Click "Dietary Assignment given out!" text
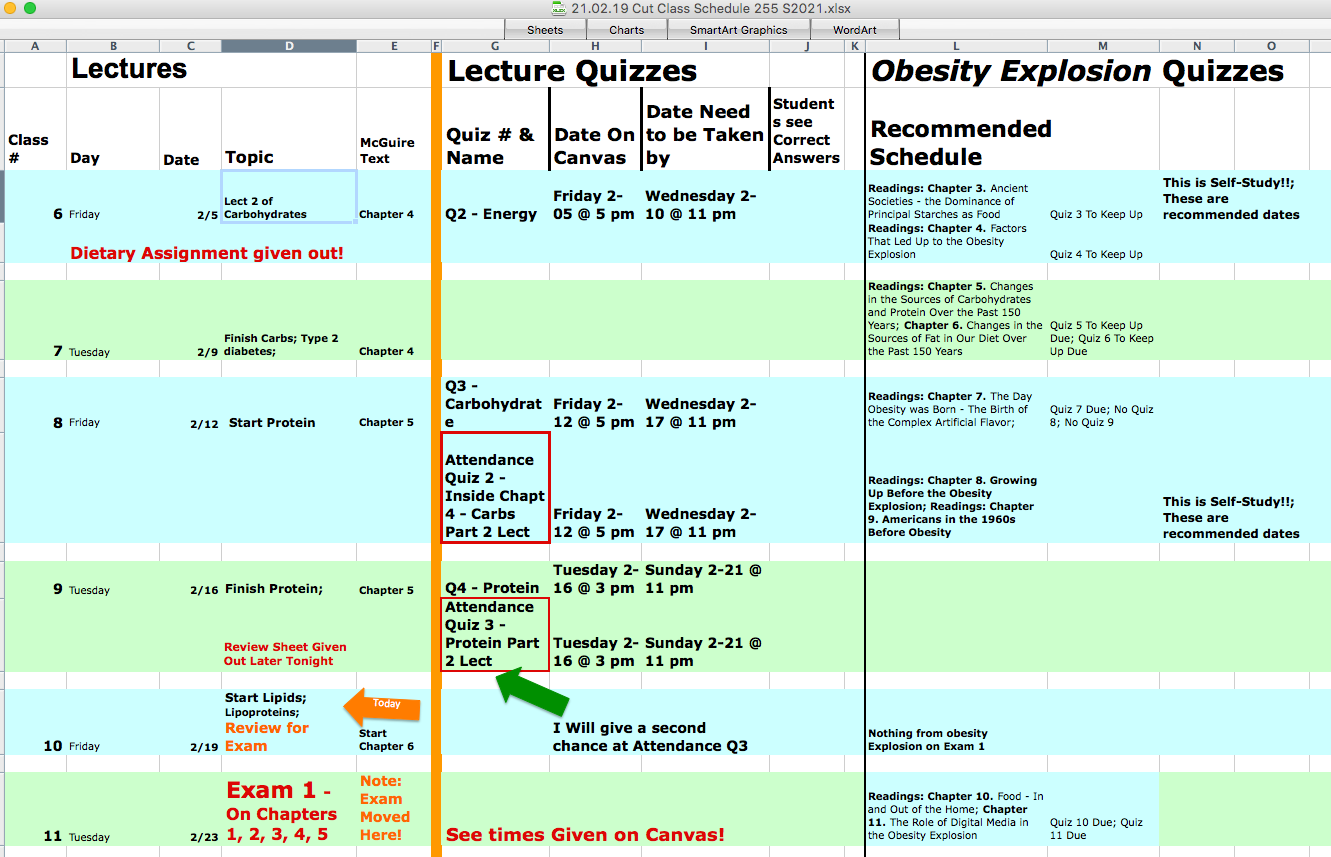Screen dimensions: 1331x857 (x=207, y=254)
